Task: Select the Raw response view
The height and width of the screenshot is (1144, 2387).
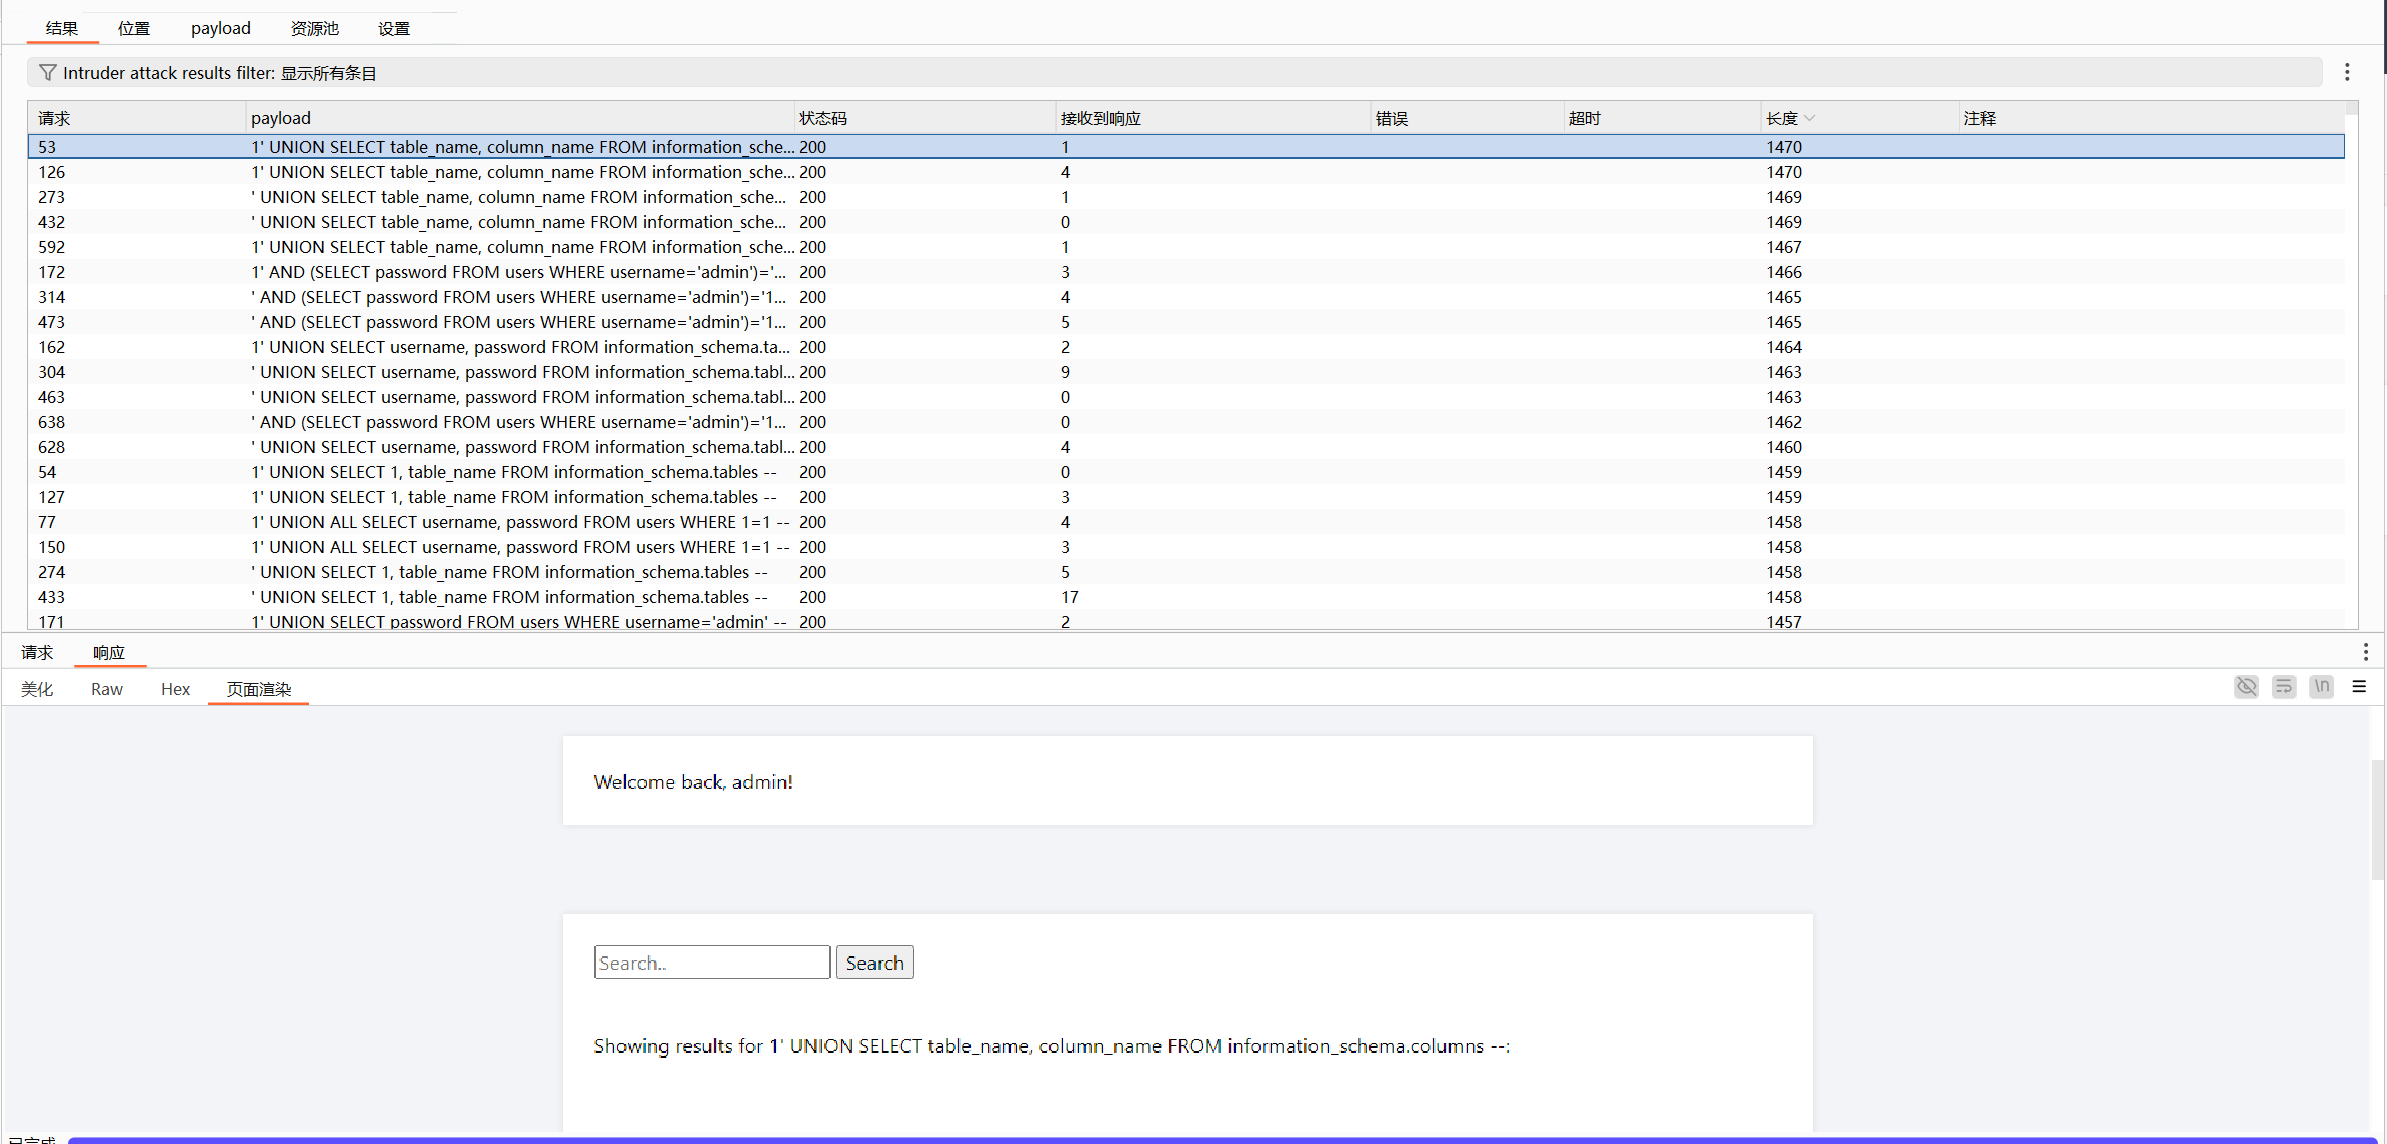Action: point(107,689)
